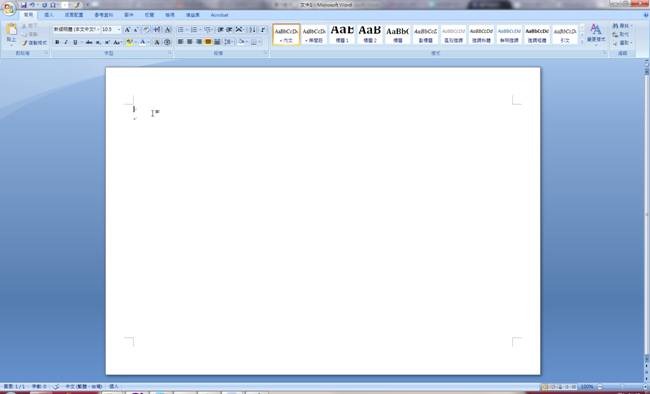Toggle Subscript formatting
Screen dimensions: 650x394
98,42
